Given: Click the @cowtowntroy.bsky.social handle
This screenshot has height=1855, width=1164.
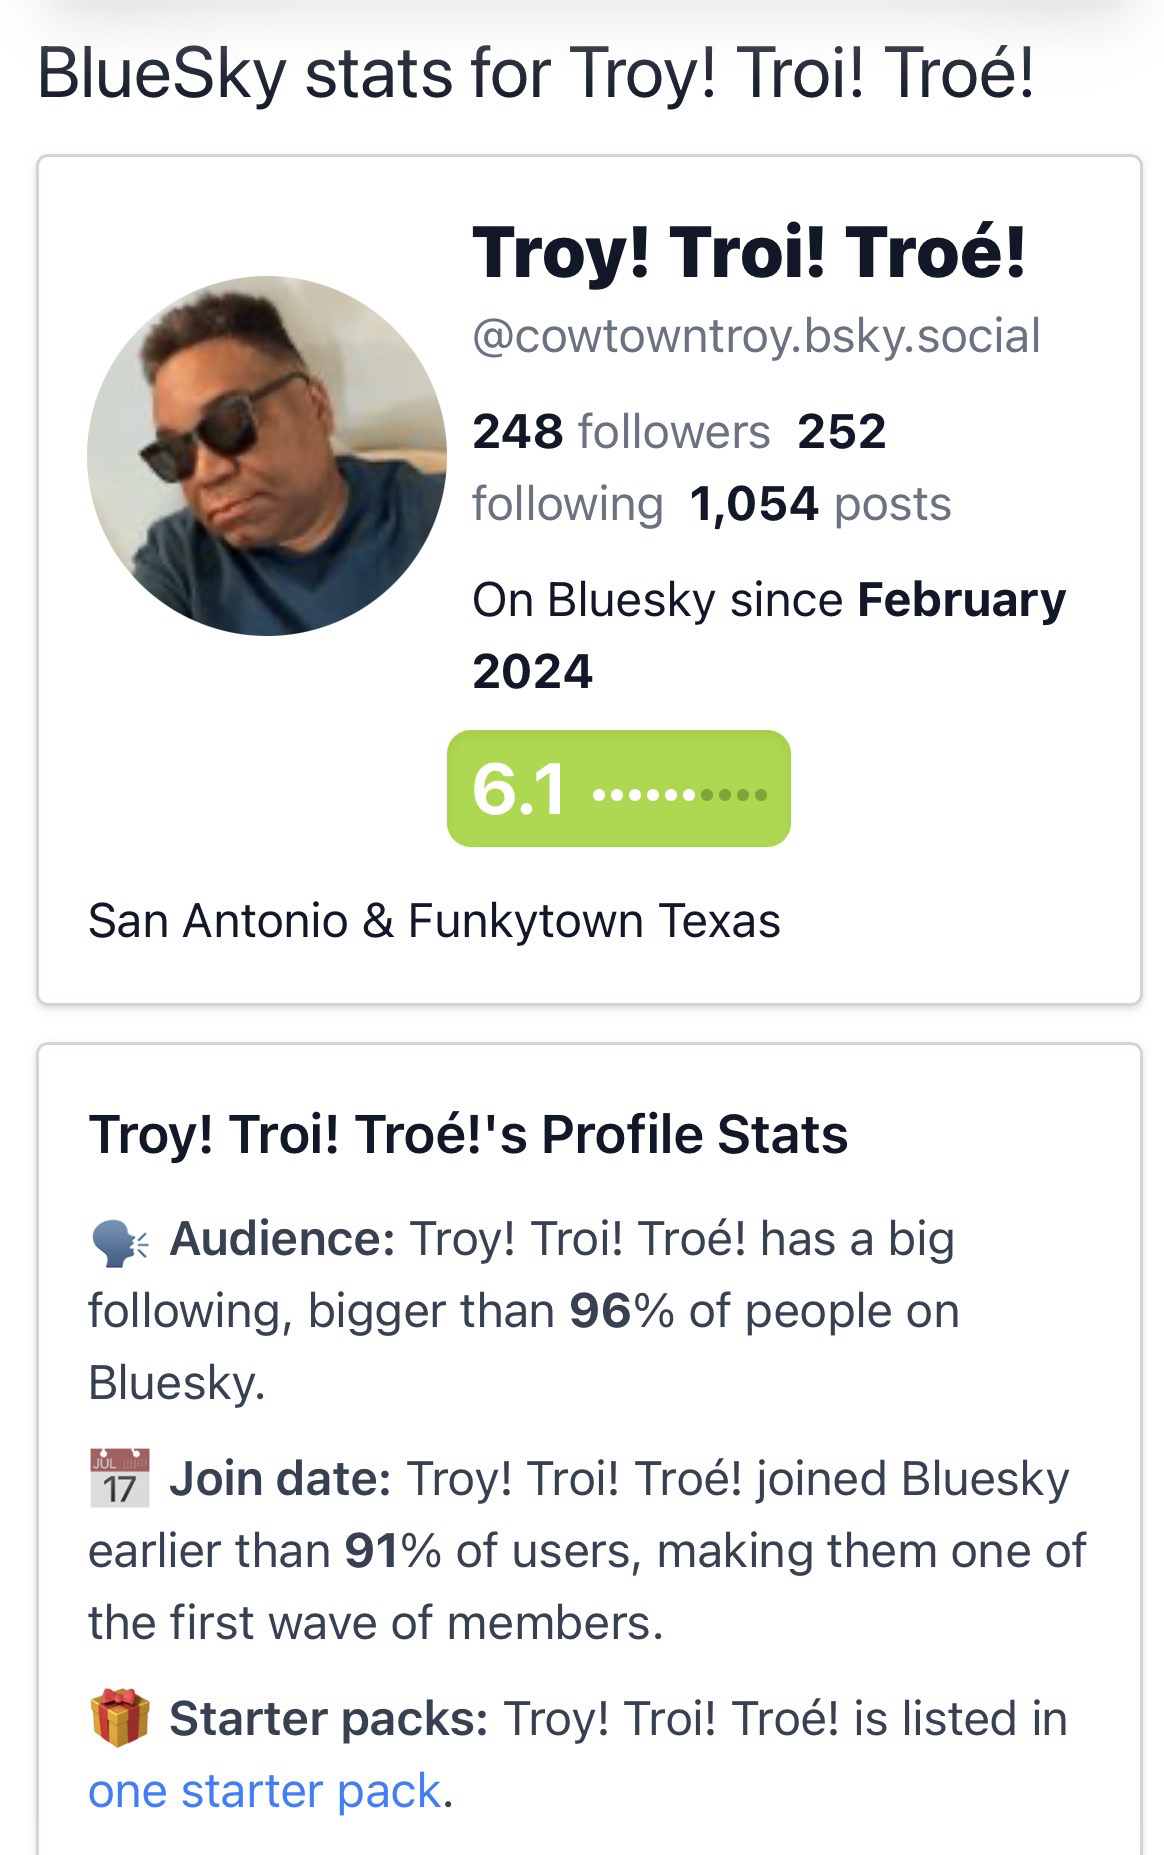Looking at the screenshot, I should pos(756,336).
